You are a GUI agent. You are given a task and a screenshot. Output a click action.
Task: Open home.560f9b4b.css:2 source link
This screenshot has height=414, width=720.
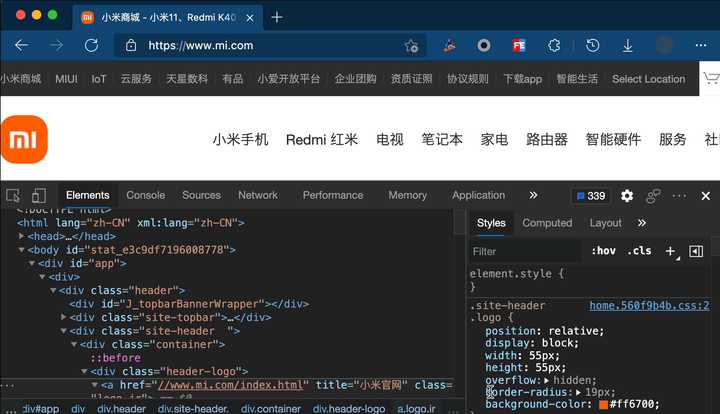[649, 306]
